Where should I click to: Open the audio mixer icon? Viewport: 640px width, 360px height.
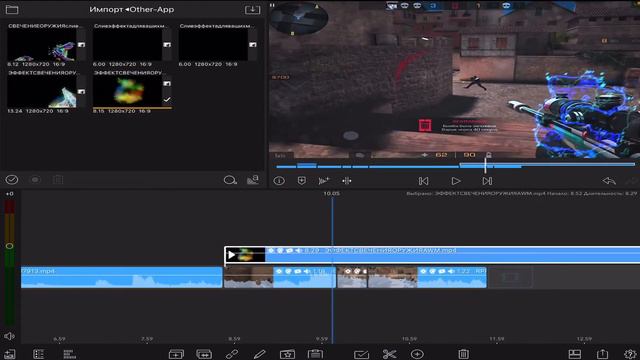(x=69, y=354)
